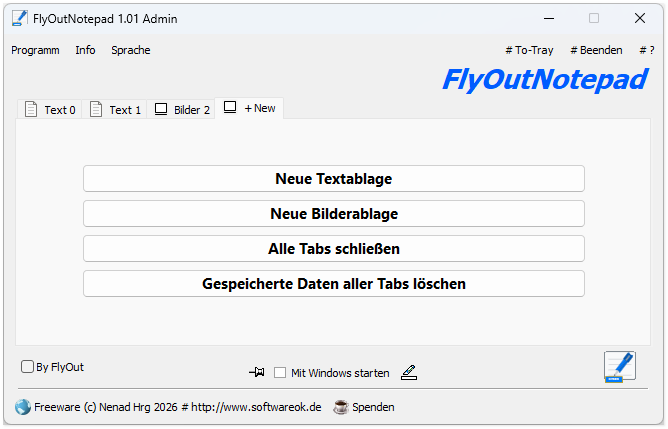Click the # To-Tray menu item
668x429 pixels.
[530, 50]
